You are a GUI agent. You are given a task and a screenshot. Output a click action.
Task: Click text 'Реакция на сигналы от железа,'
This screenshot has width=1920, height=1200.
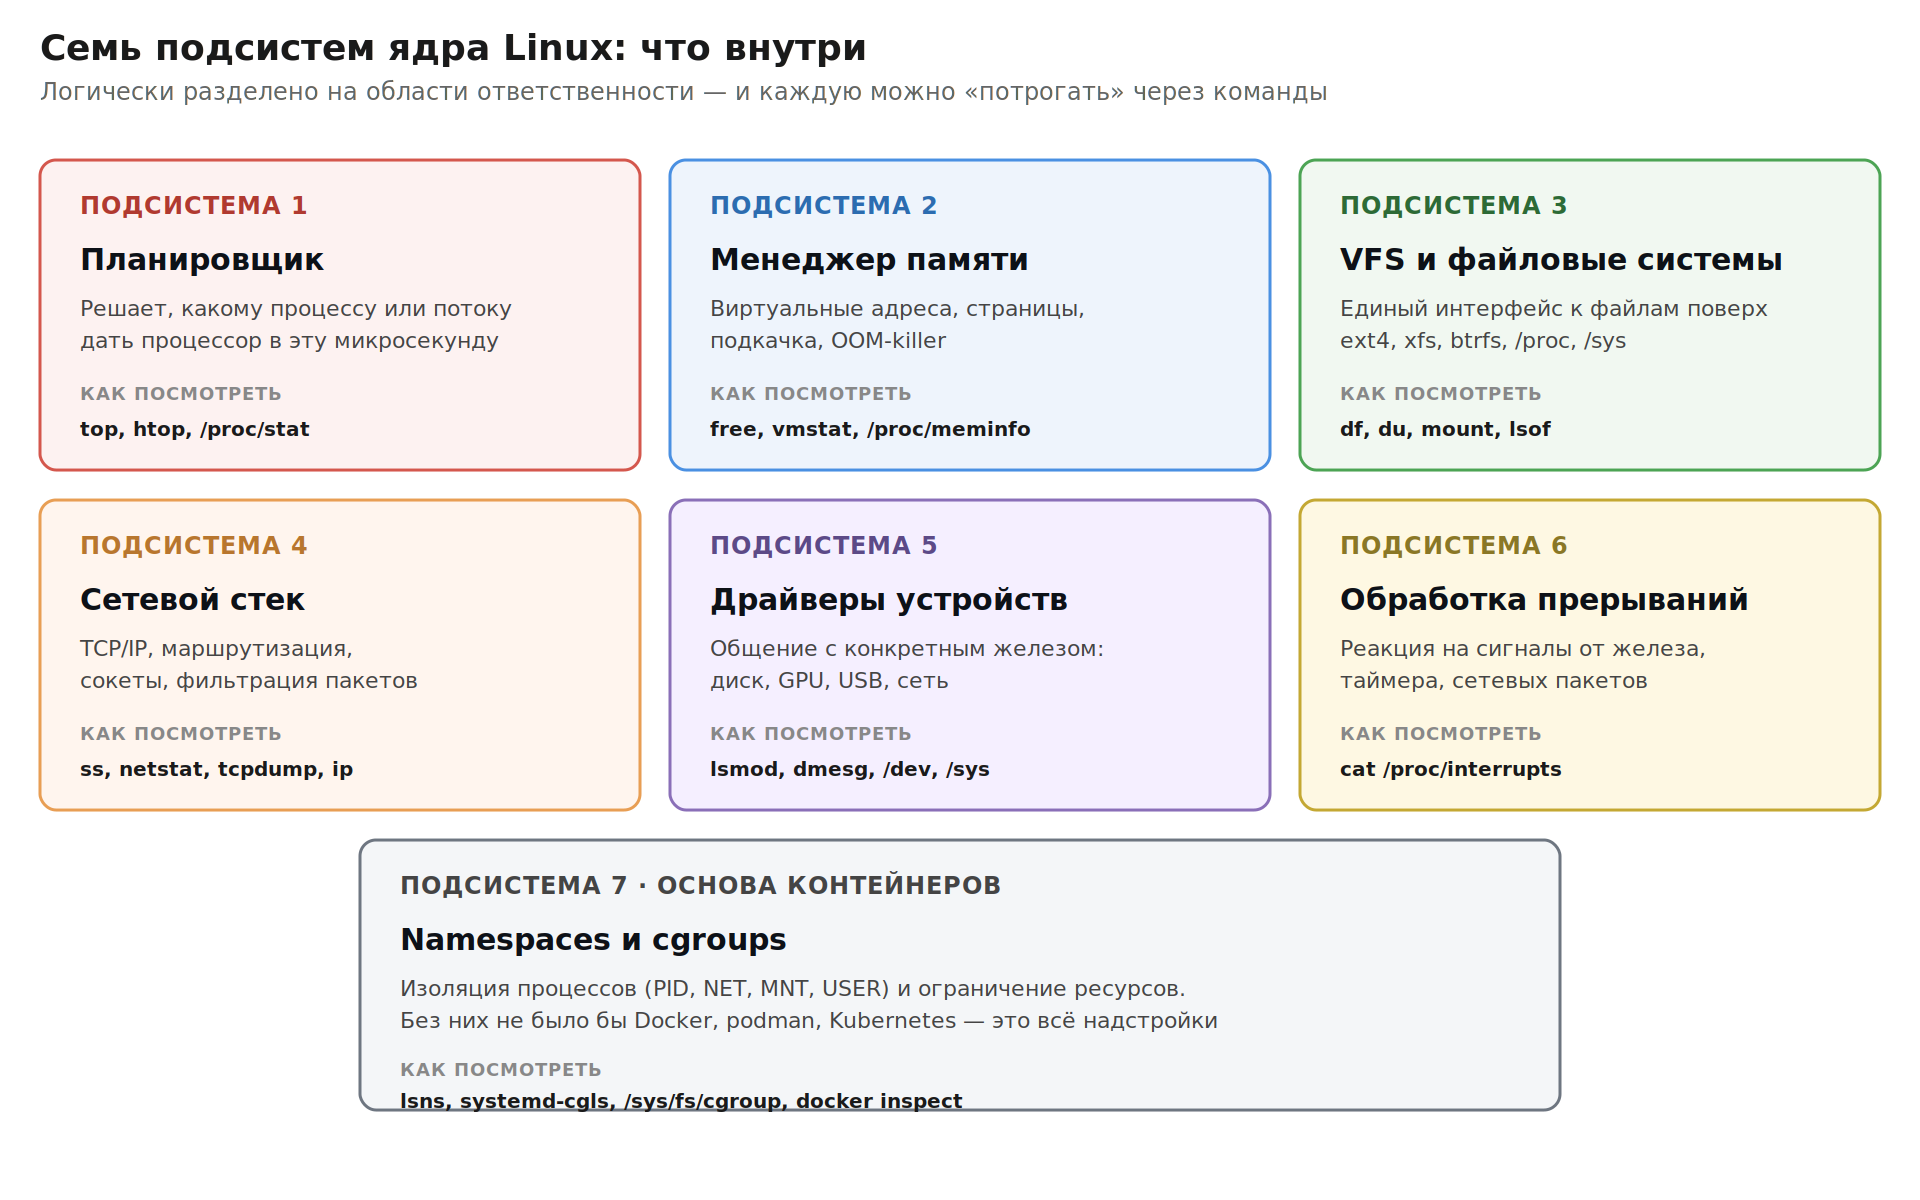[x=1522, y=649]
